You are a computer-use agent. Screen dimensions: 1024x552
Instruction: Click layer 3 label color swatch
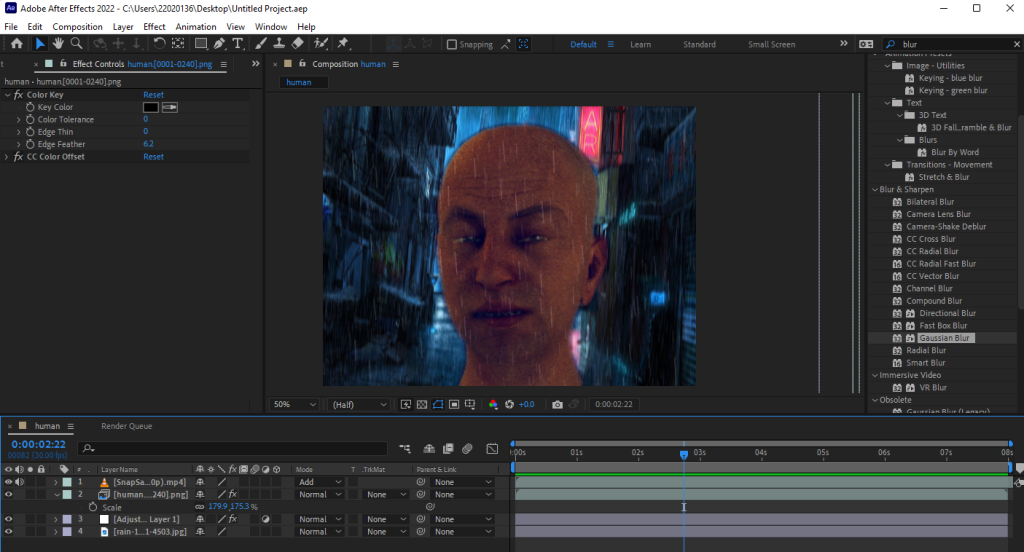(67, 519)
